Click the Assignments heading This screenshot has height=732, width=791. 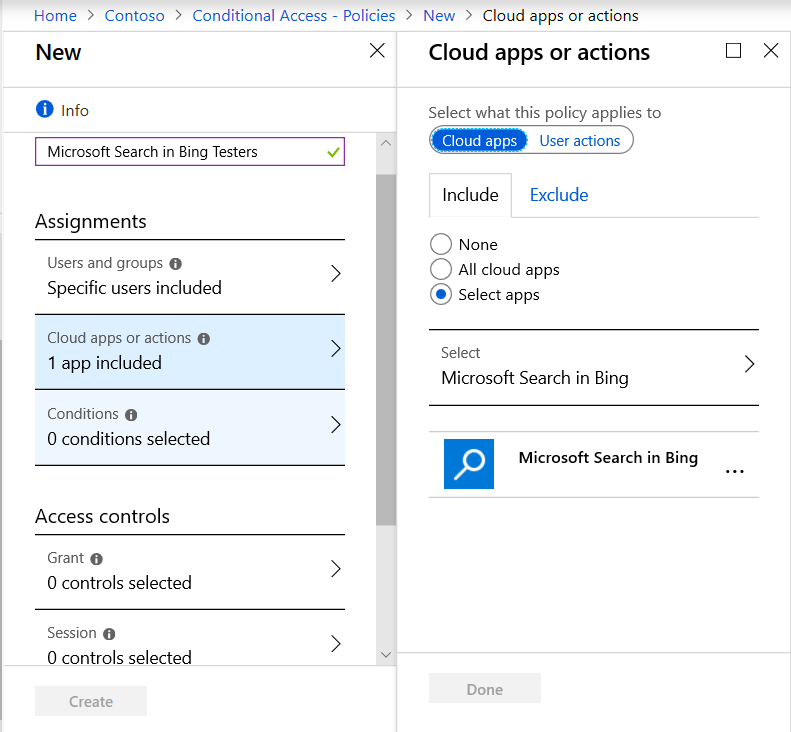click(91, 221)
